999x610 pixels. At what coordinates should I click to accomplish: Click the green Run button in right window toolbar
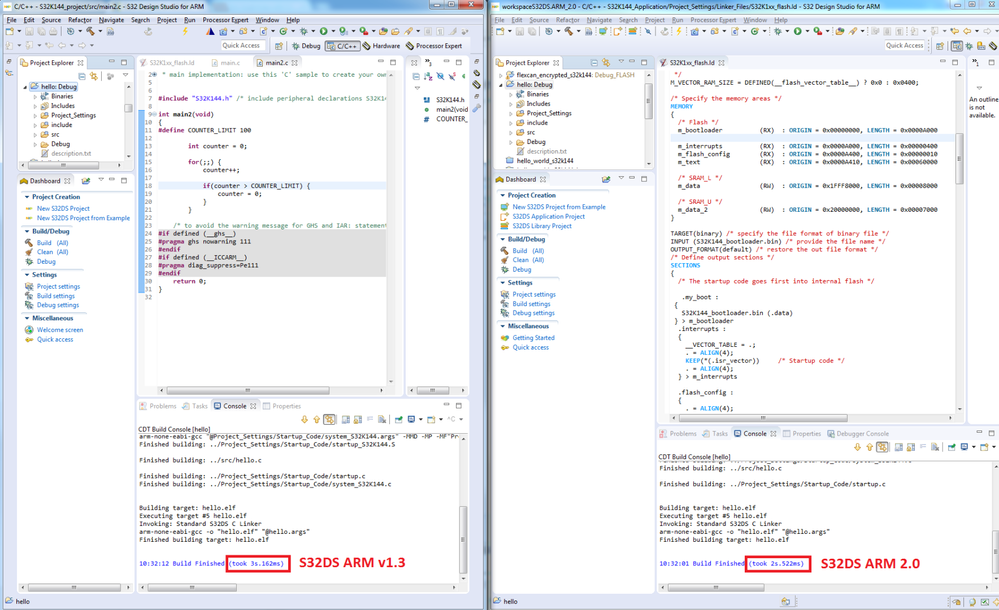[797, 31]
